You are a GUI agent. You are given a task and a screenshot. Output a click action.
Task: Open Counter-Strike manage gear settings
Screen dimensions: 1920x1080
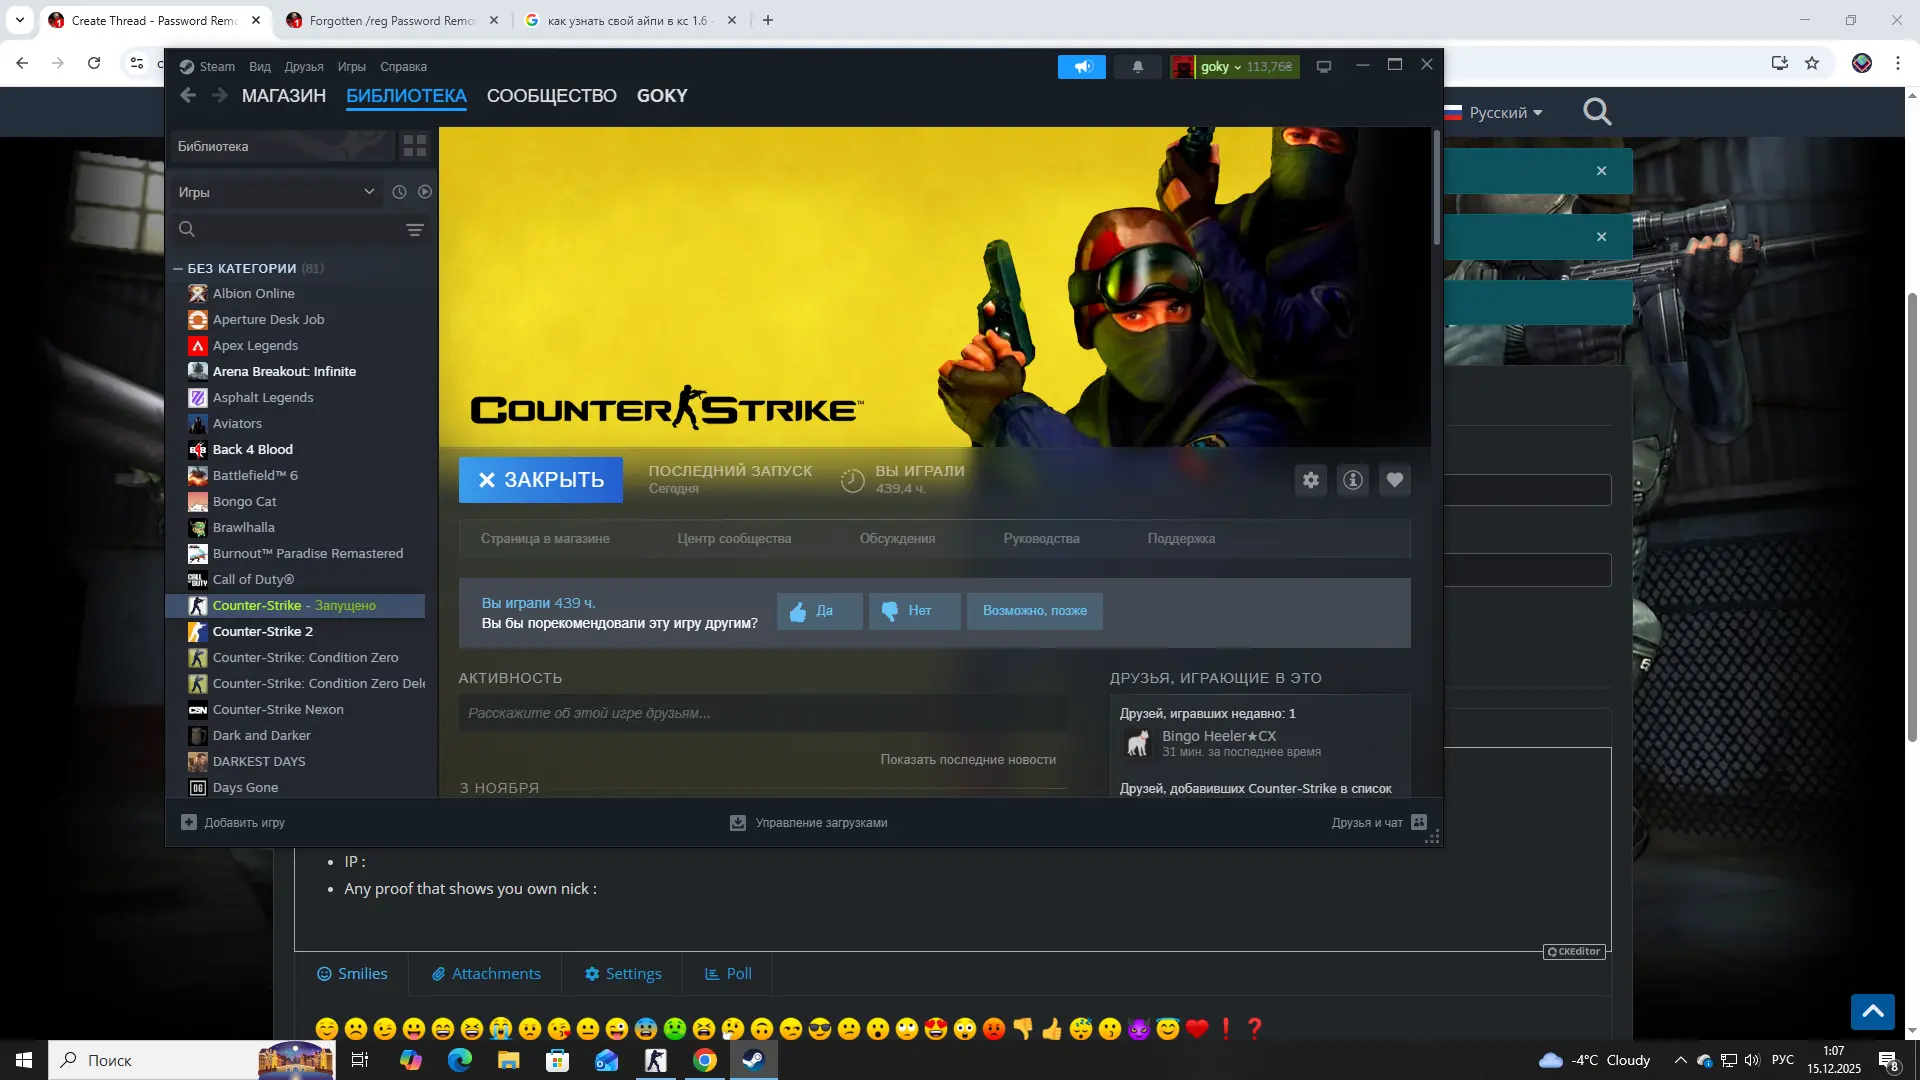(1311, 480)
